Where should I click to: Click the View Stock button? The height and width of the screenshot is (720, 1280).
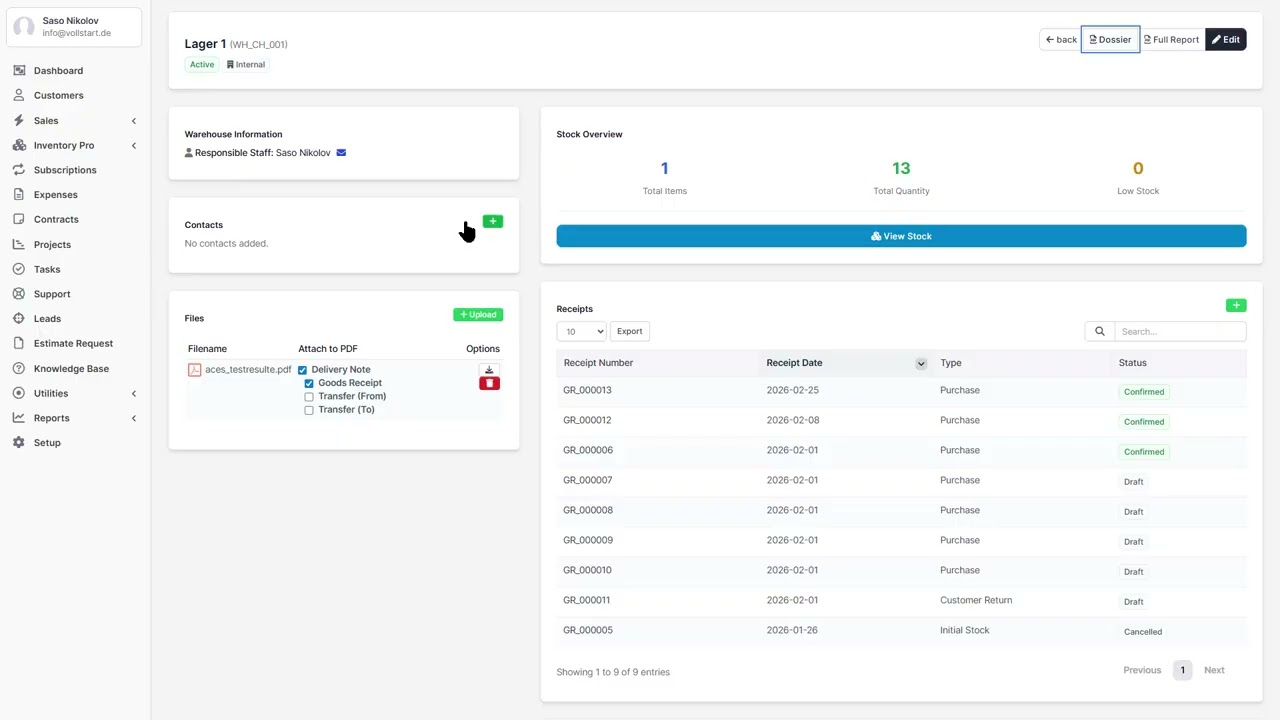coord(901,236)
